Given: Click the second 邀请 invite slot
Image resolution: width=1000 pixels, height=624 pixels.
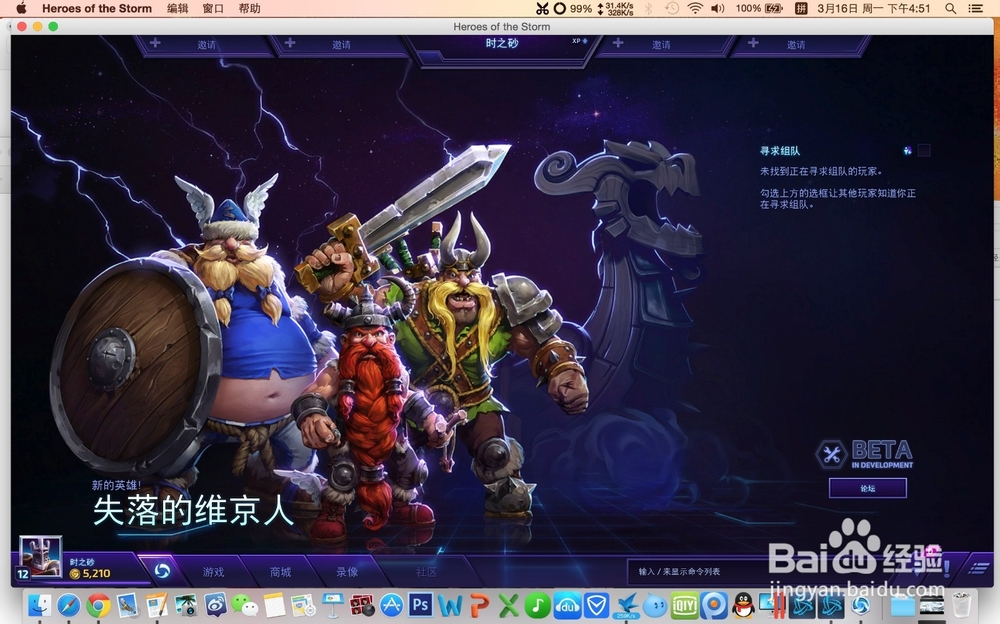Looking at the screenshot, I should 341,45.
